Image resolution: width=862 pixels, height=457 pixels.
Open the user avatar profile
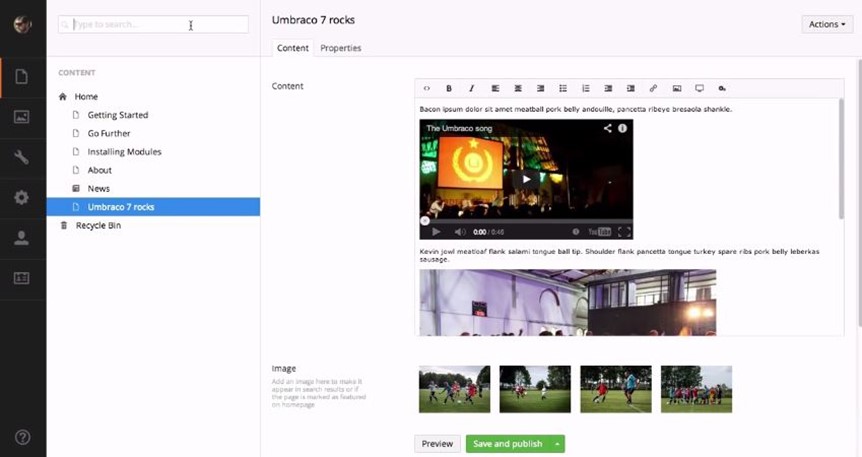coord(23,24)
